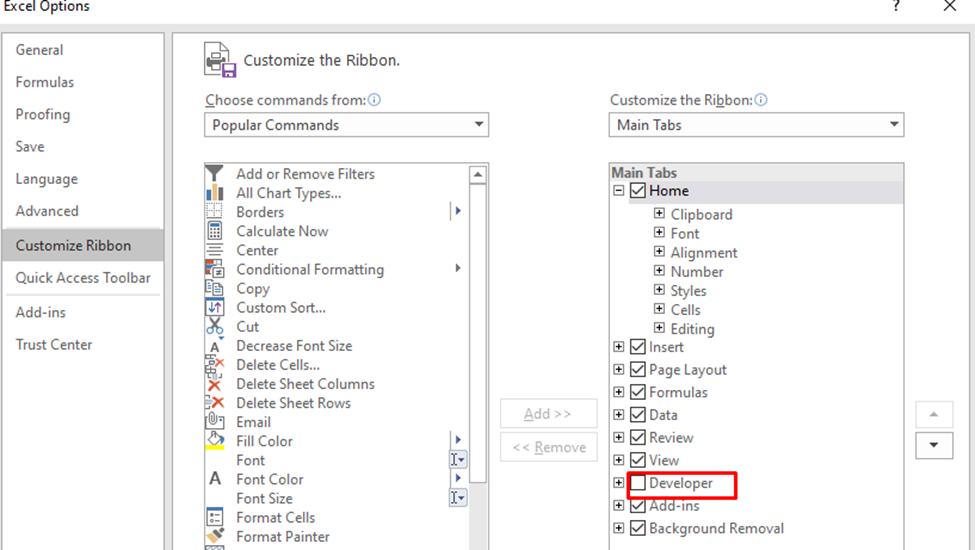Open the Main Tabs dropdown
Viewport: 975px width, 550px height.
click(756, 124)
